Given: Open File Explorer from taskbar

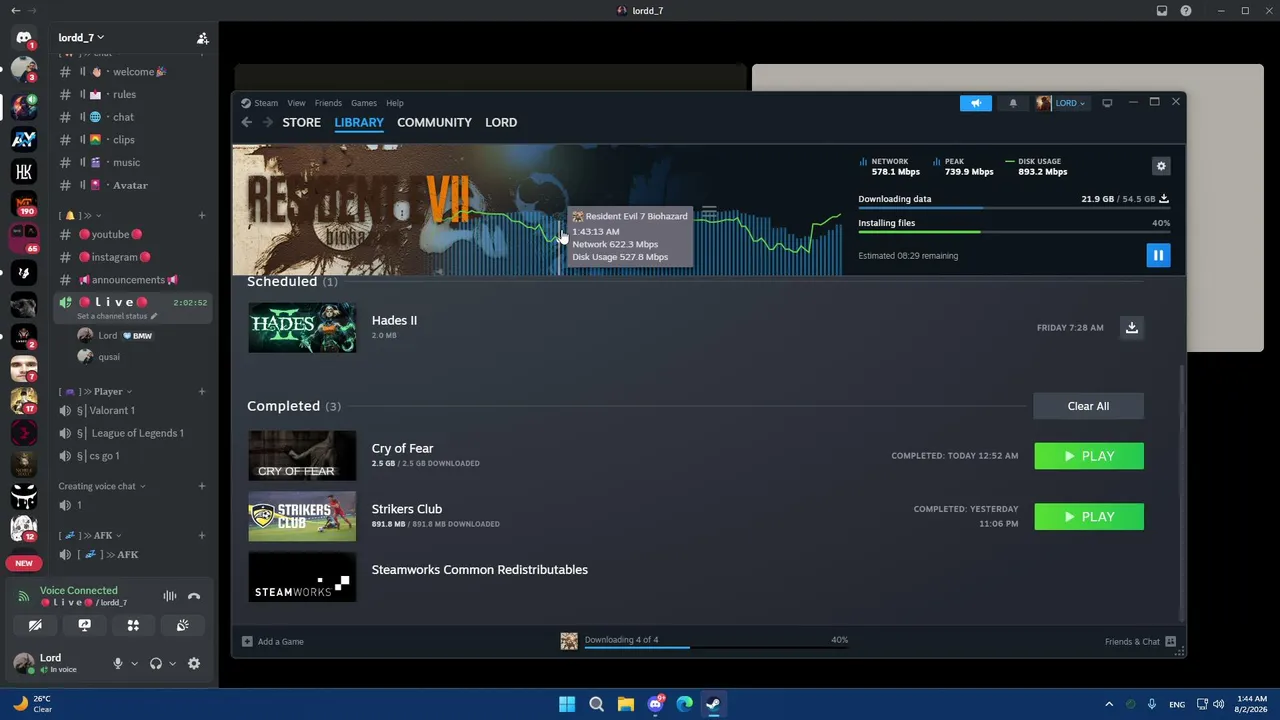Looking at the screenshot, I should coord(625,704).
